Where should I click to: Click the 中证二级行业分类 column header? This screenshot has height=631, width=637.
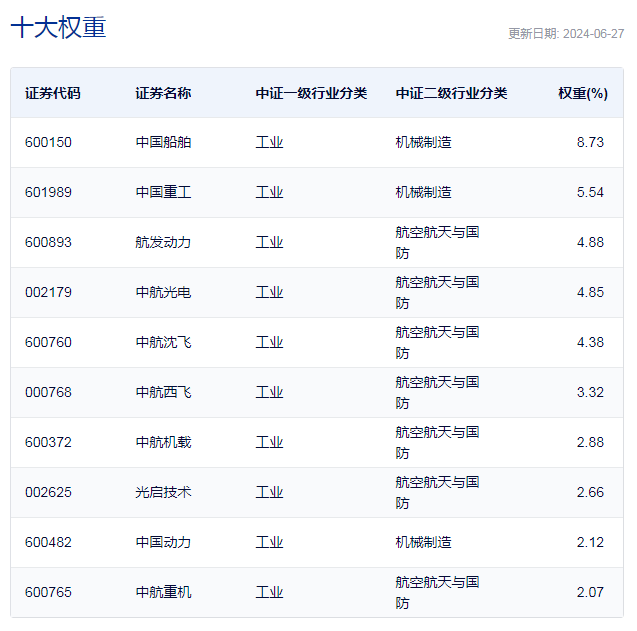[451, 93]
